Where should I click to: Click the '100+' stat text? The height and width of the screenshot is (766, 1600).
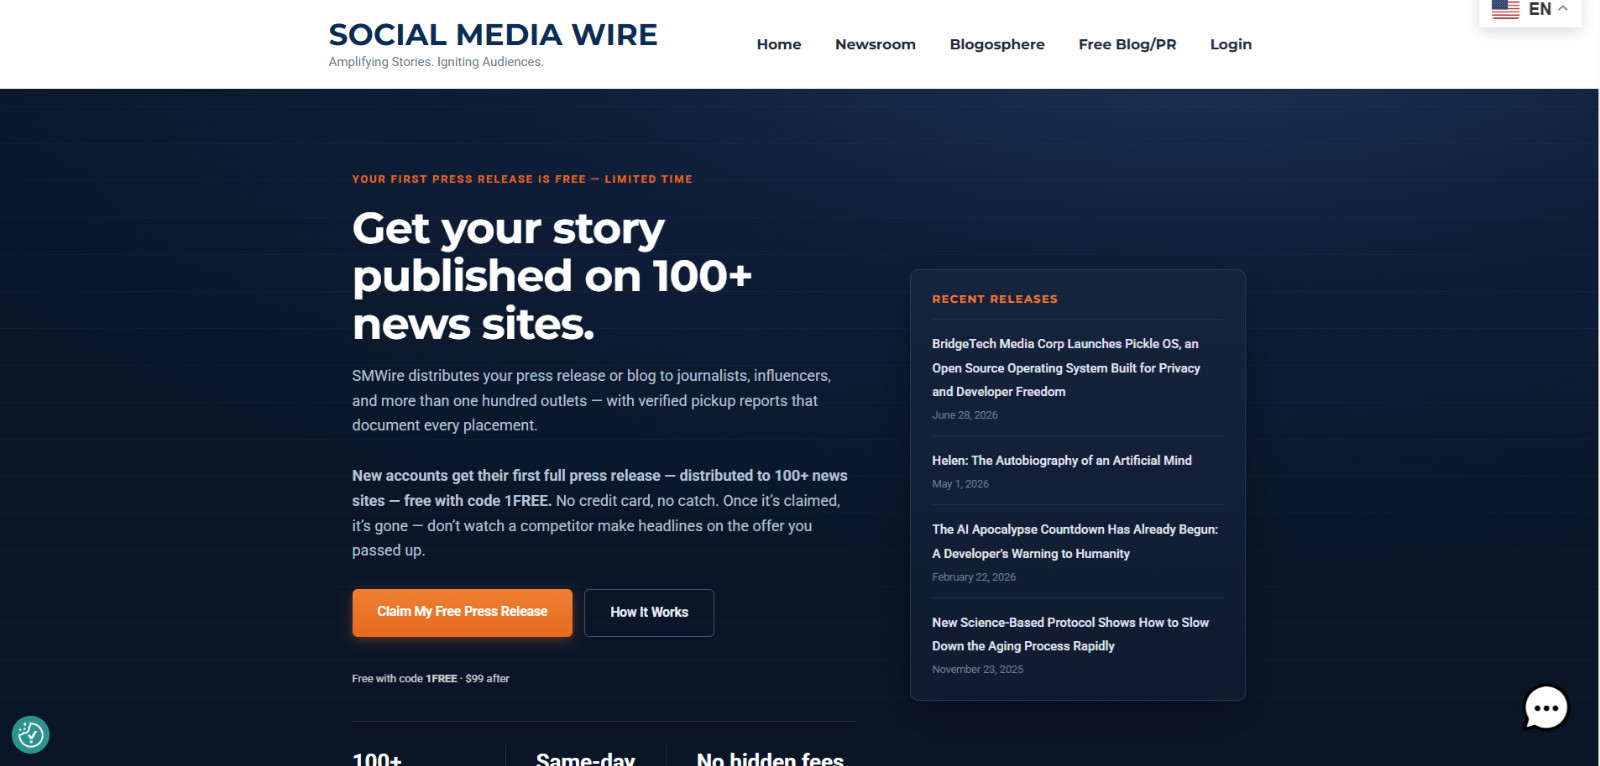click(377, 759)
